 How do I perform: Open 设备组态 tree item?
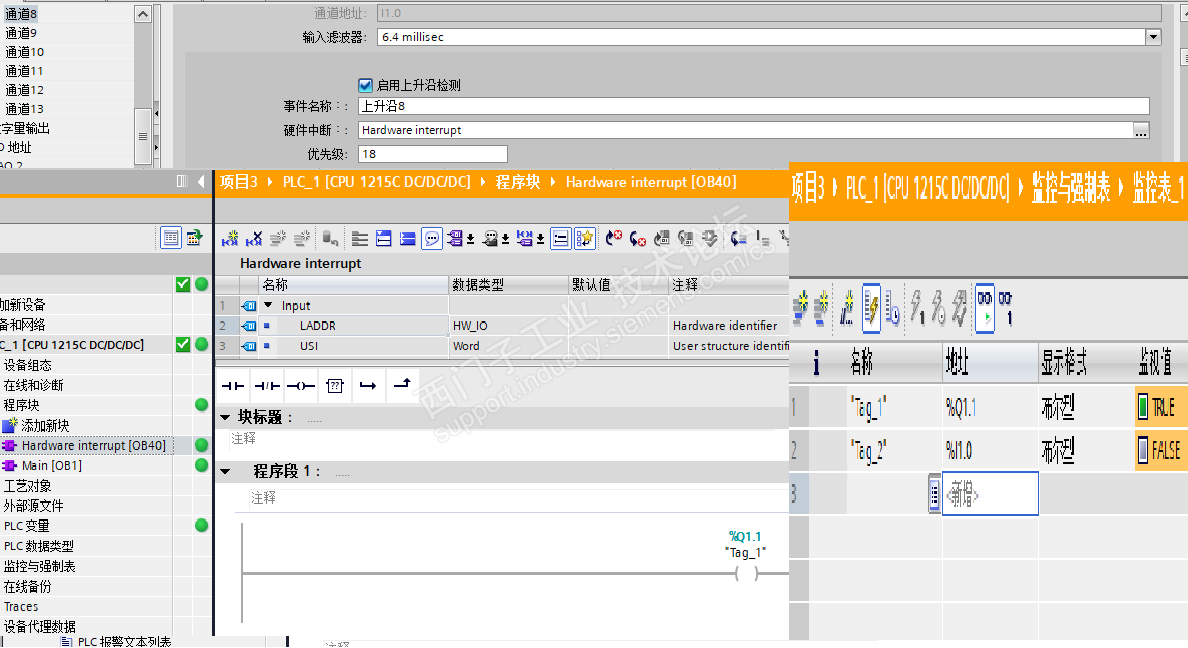pos(27,365)
